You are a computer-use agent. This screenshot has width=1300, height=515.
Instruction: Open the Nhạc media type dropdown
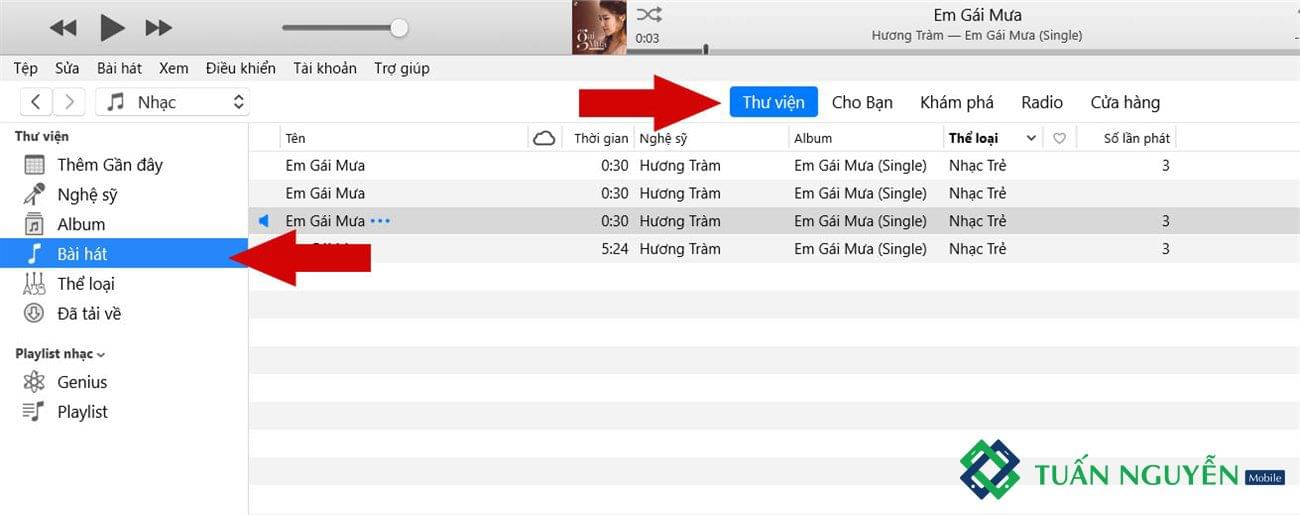[173, 101]
